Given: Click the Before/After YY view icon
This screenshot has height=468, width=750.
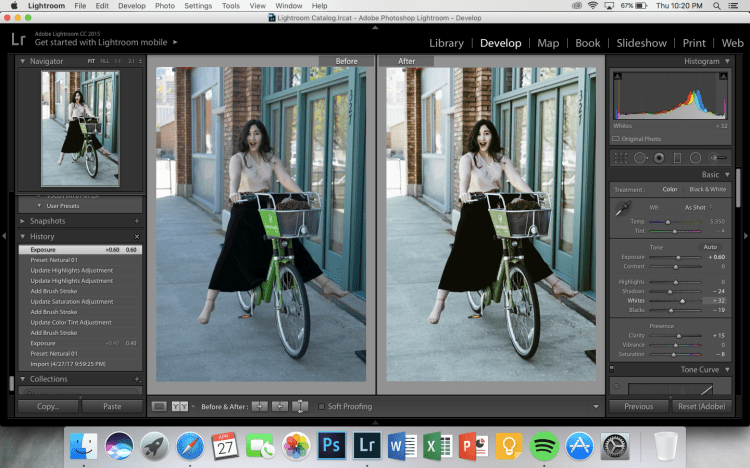Looking at the screenshot, I should [x=180, y=406].
